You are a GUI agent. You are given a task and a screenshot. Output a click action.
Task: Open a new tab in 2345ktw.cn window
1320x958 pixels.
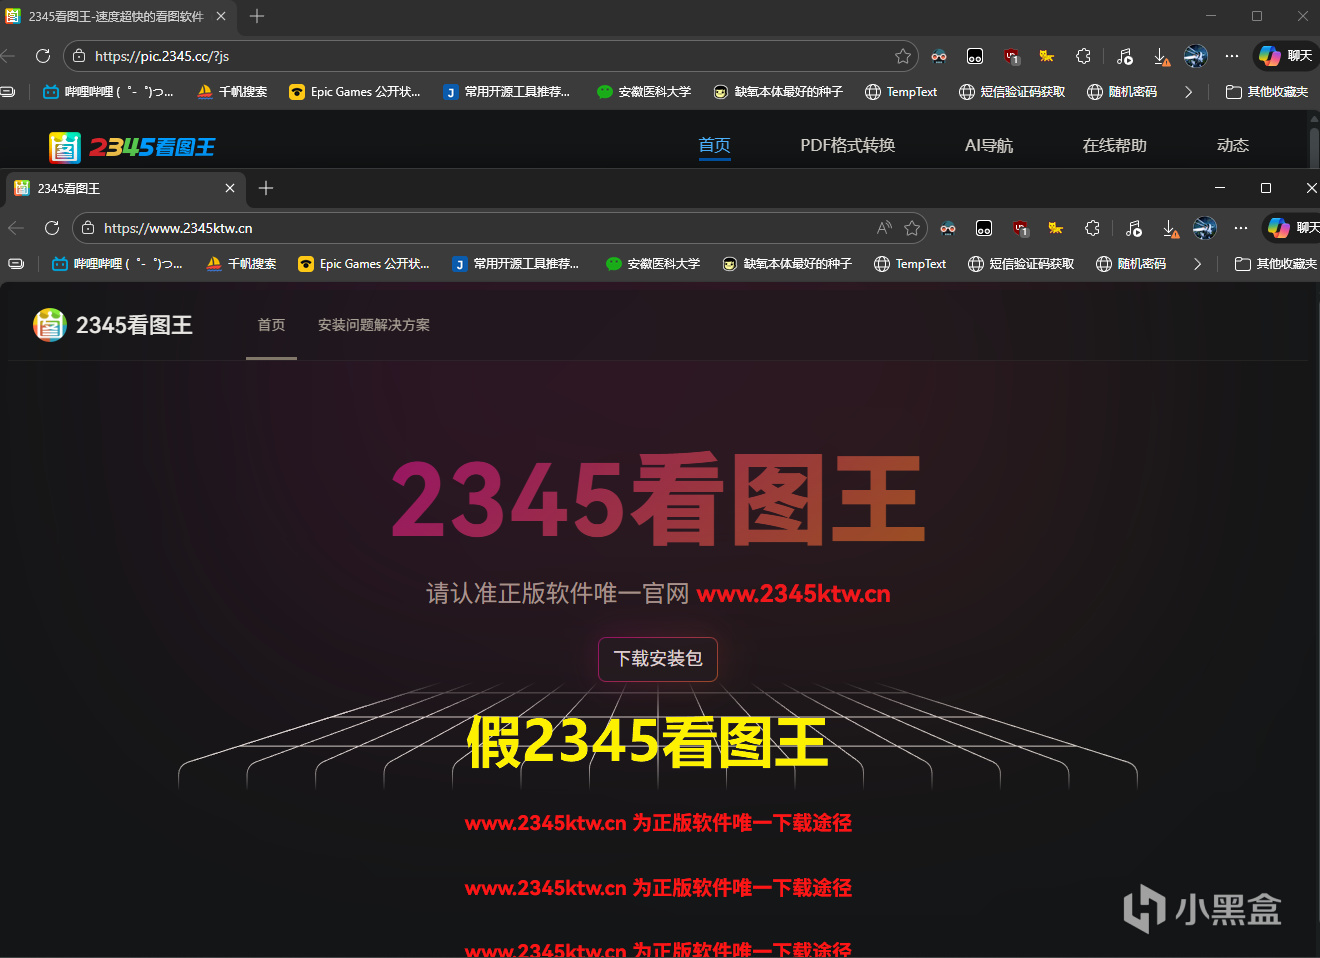point(266,188)
